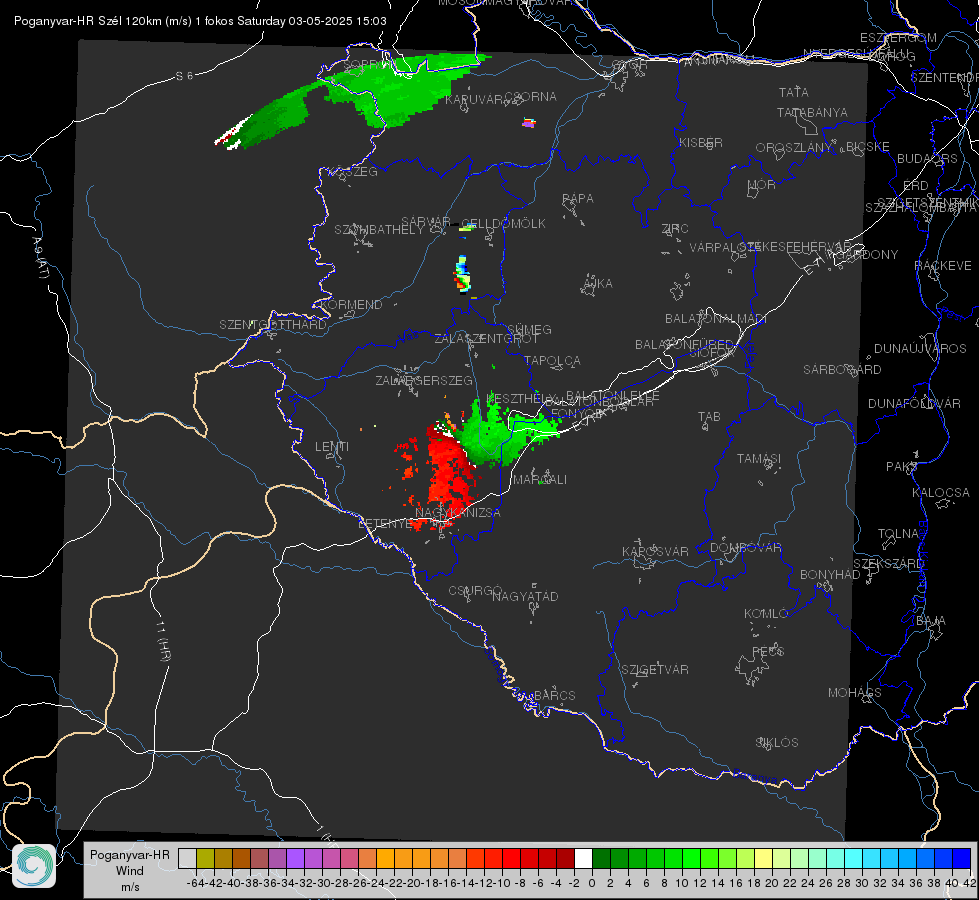Image resolution: width=979 pixels, height=900 pixels.
Task: Click the KAPOSVAR city label
Action: tap(655, 551)
